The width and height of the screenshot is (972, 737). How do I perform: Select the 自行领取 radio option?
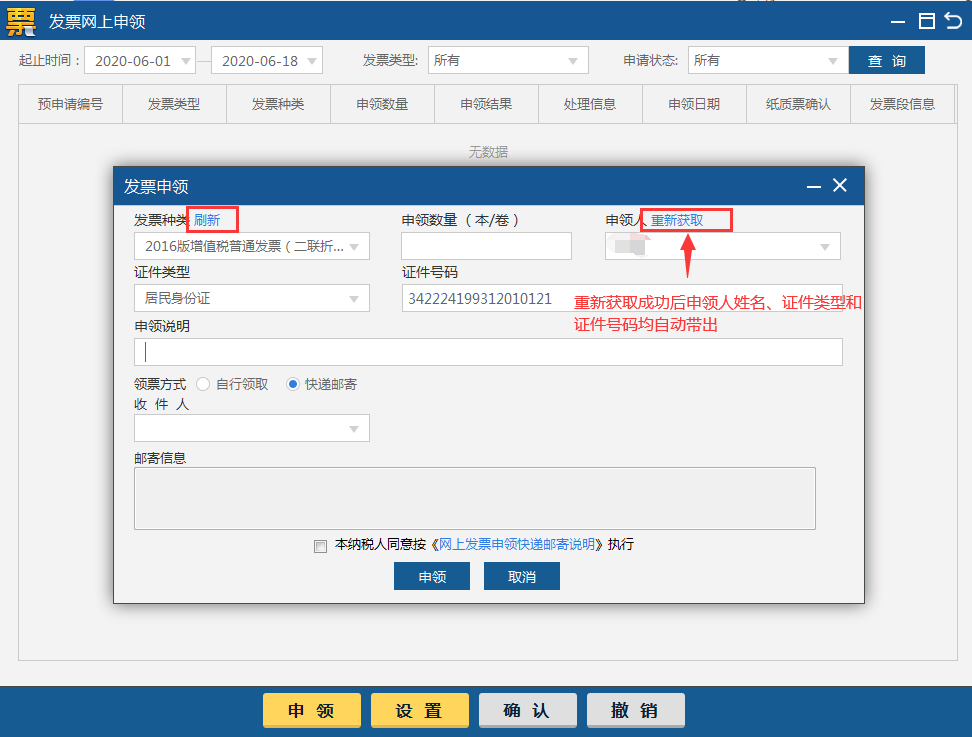click(x=203, y=384)
